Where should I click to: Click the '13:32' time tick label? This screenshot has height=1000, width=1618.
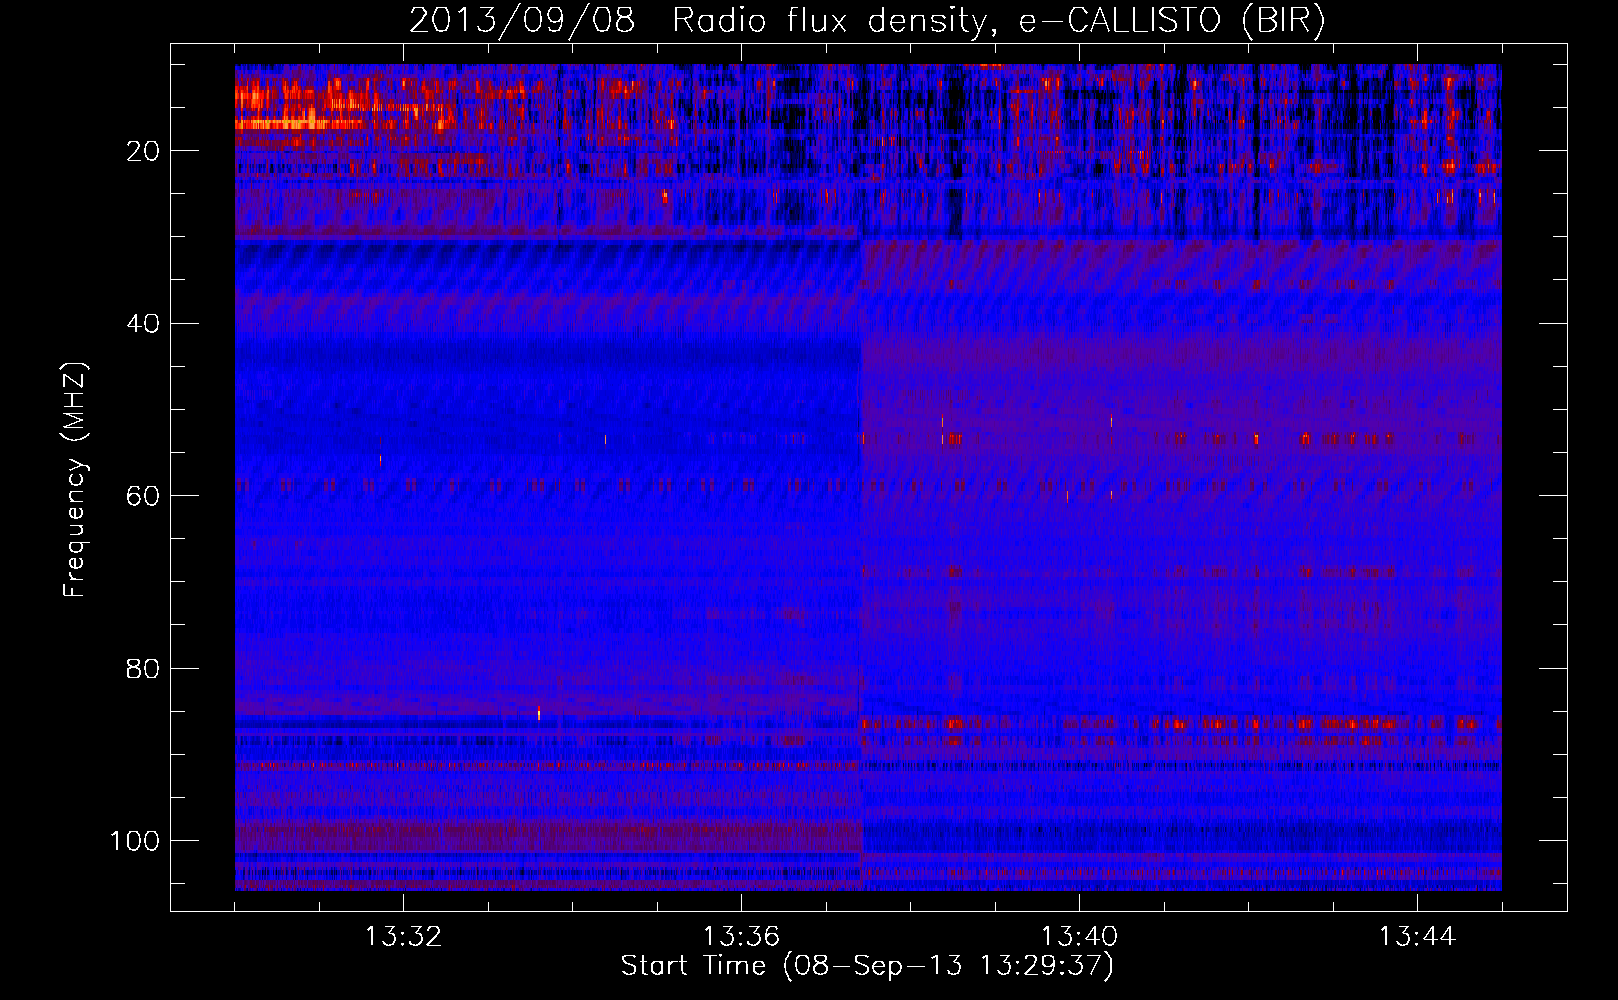pyautogui.click(x=403, y=937)
